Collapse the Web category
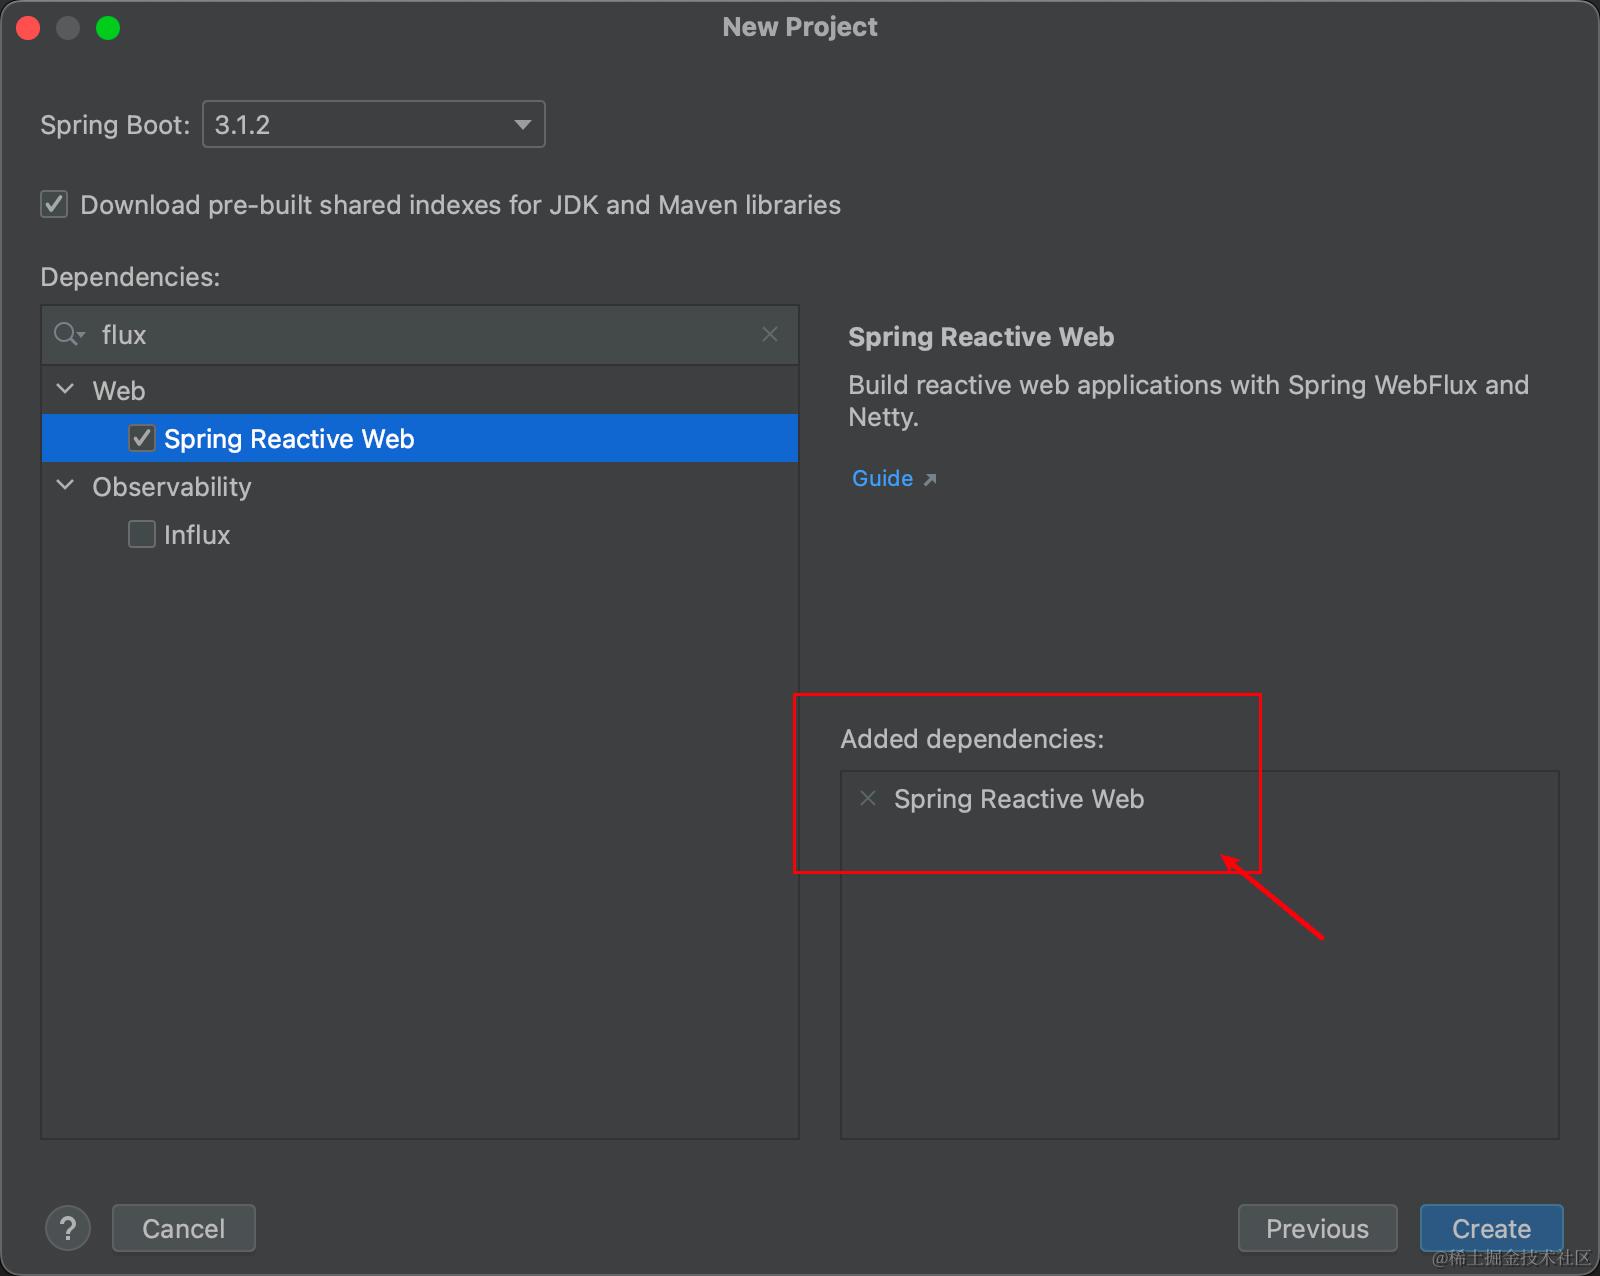Screen dimensions: 1600x1276 [66, 389]
